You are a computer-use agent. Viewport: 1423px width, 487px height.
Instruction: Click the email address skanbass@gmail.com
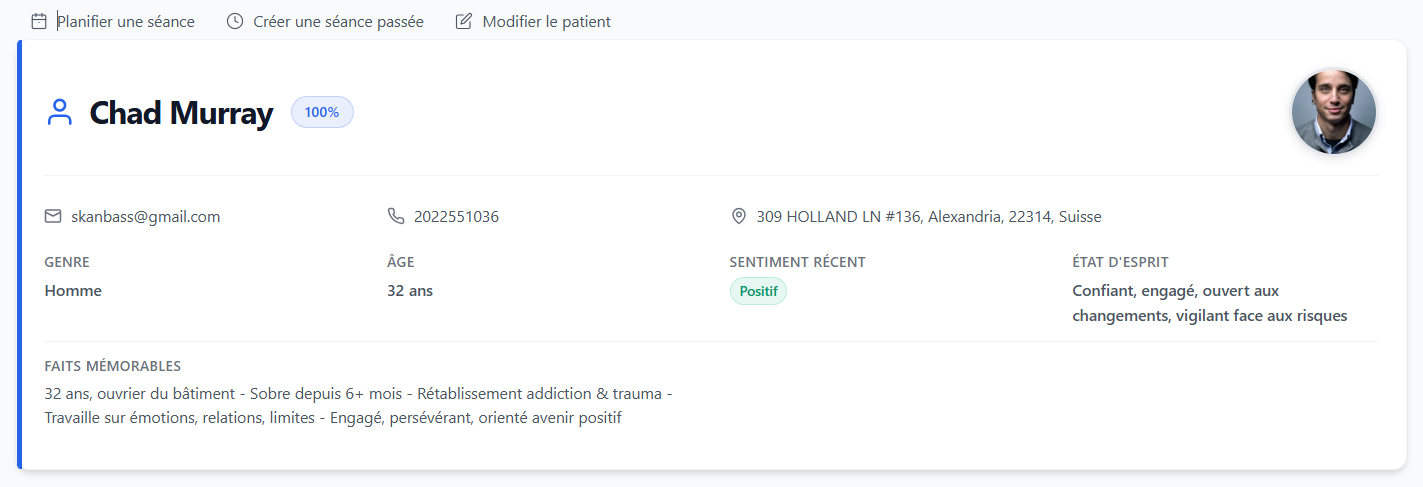(x=146, y=216)
